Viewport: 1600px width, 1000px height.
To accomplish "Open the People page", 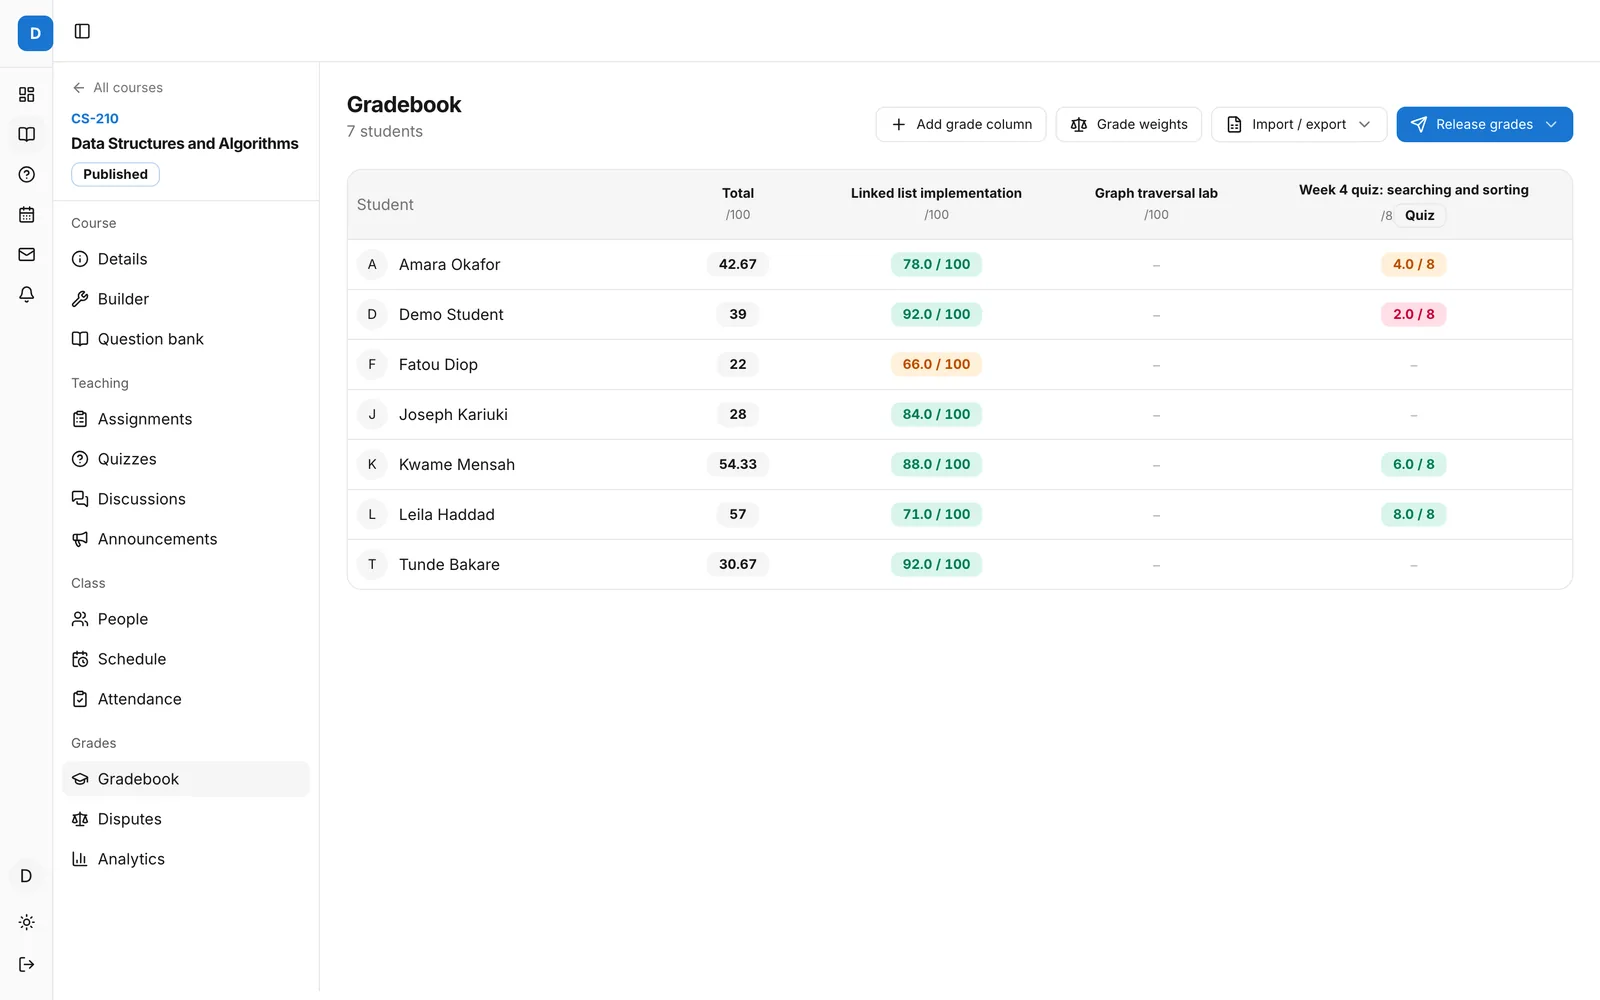I will tap(186, 619).
